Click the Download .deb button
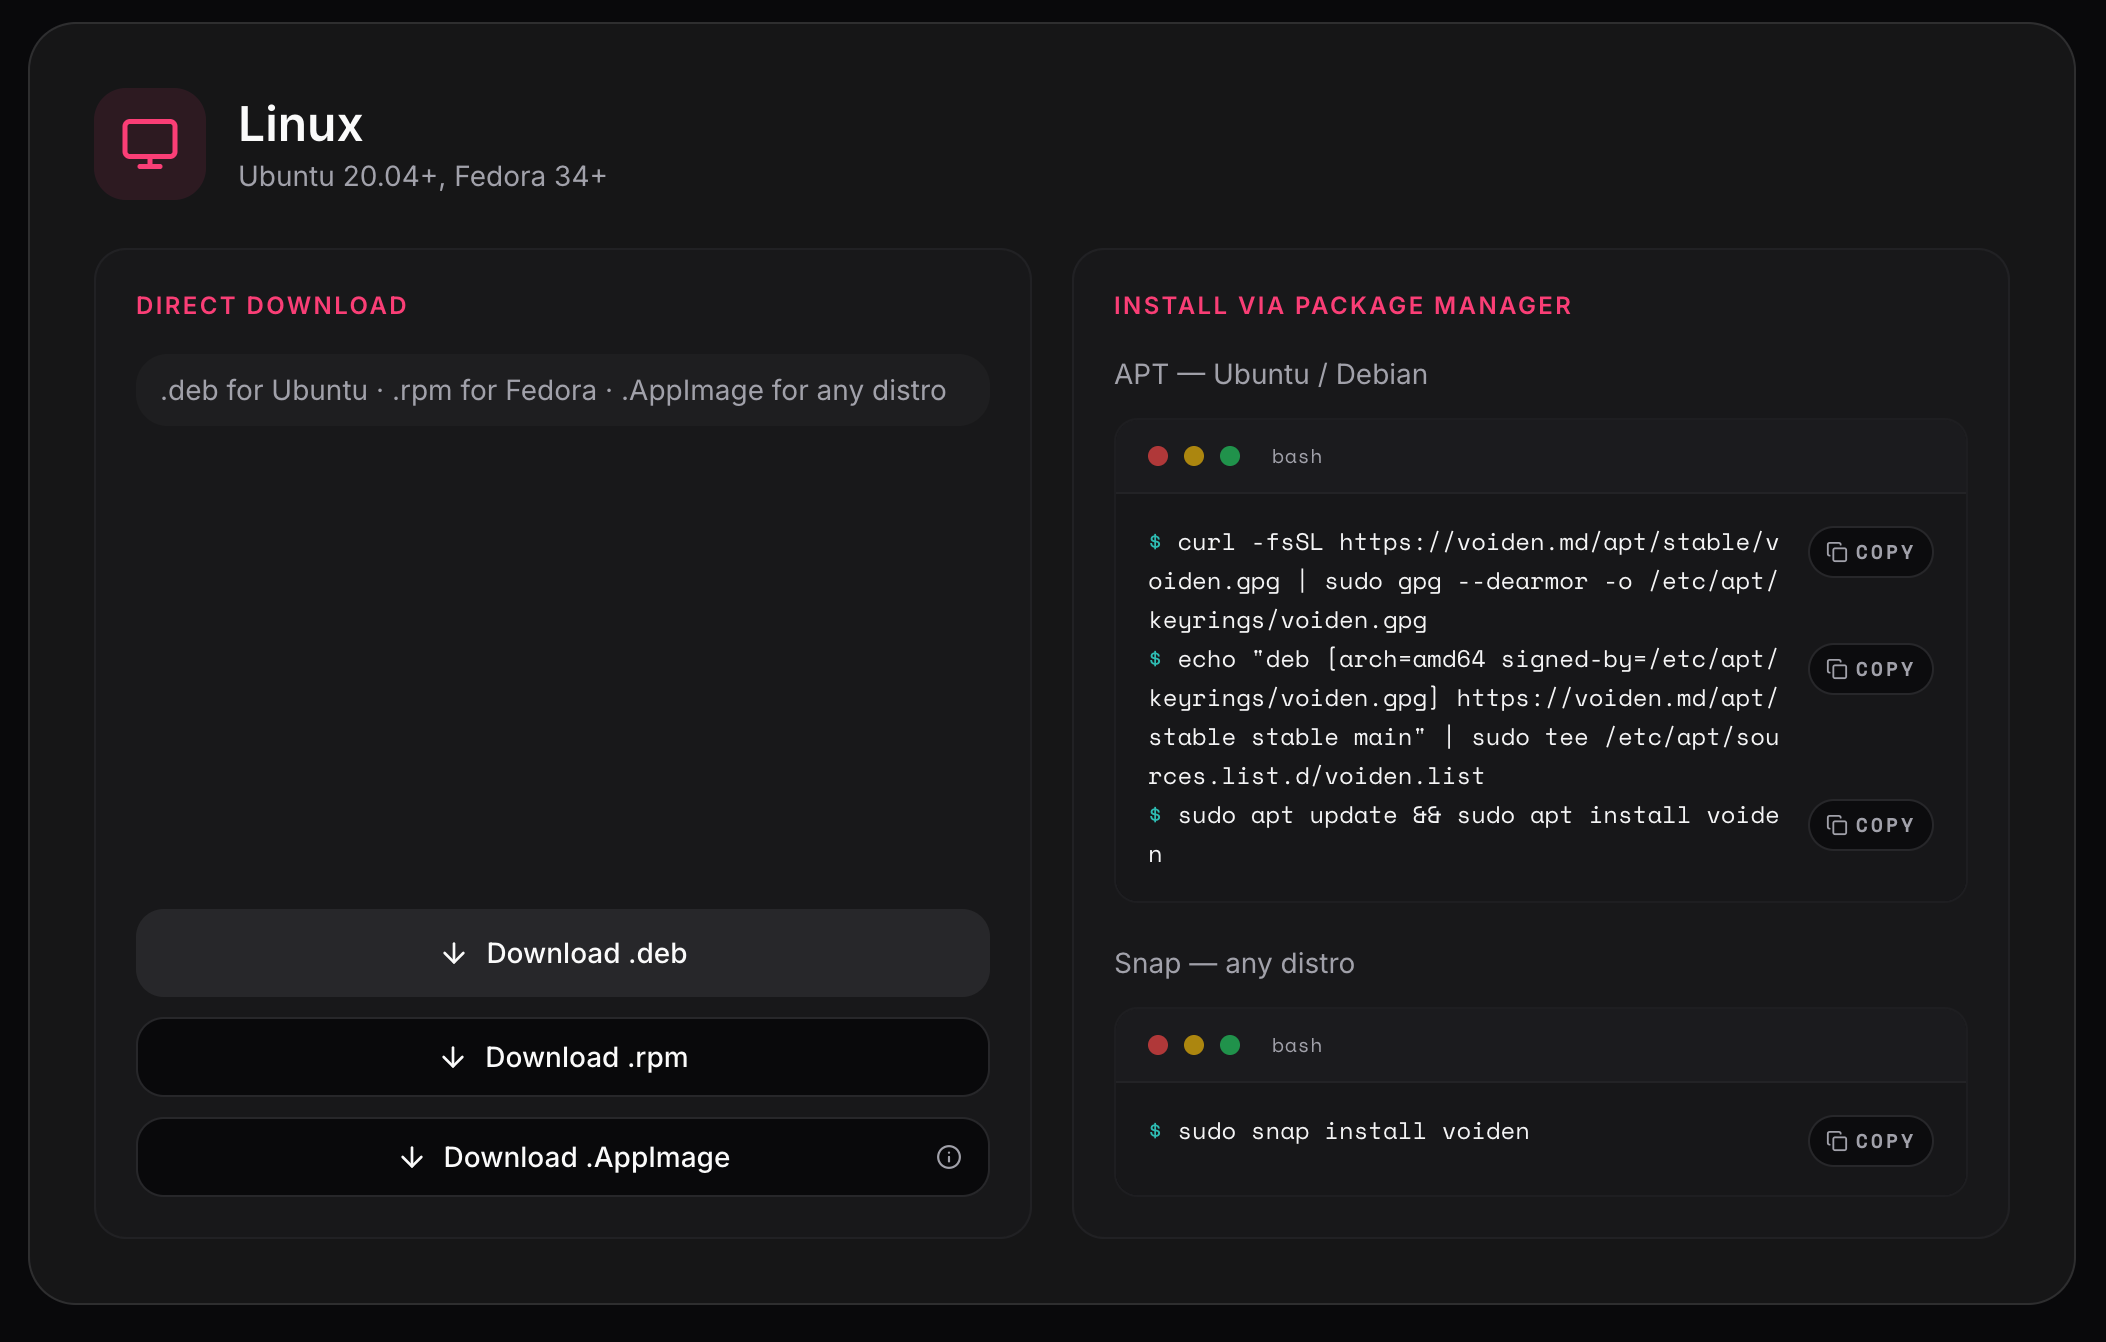Viewport: 2106px width, 1342px height. (563, 953)
